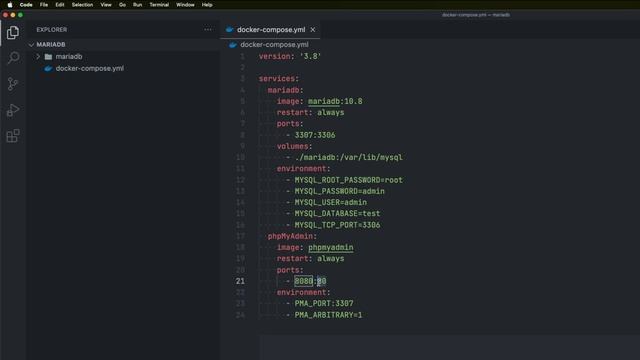Open the Run and Debug view
The height and width of the screenshot is (360, 640).
coord(13,110)
